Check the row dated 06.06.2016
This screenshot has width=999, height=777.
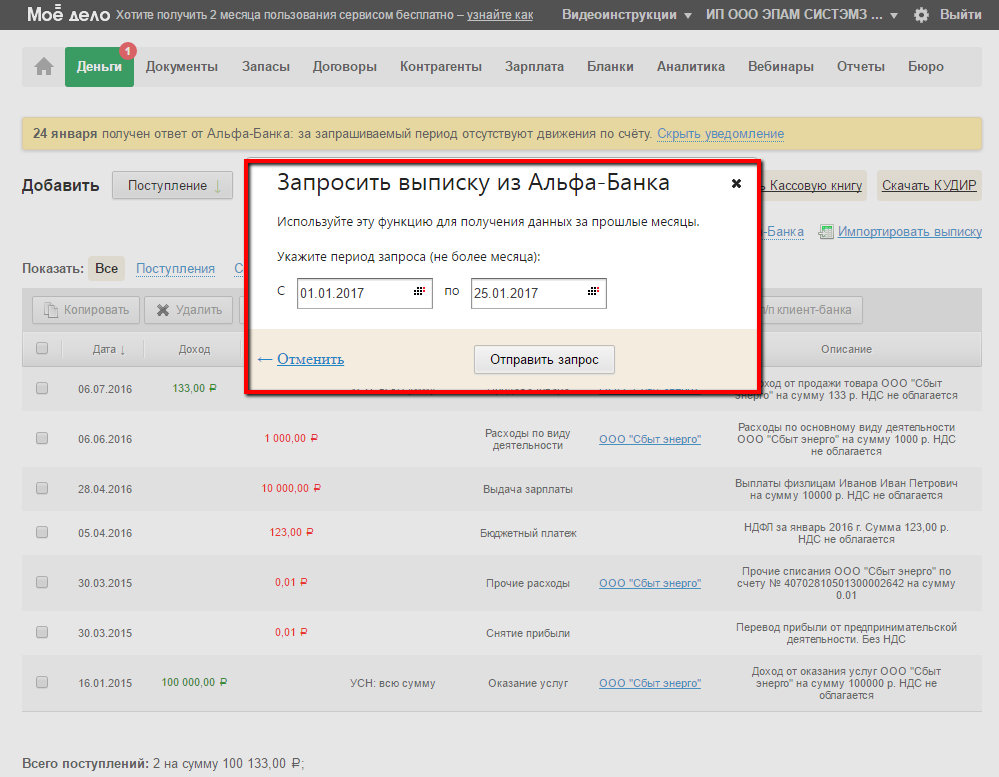(x=42, y=439)
